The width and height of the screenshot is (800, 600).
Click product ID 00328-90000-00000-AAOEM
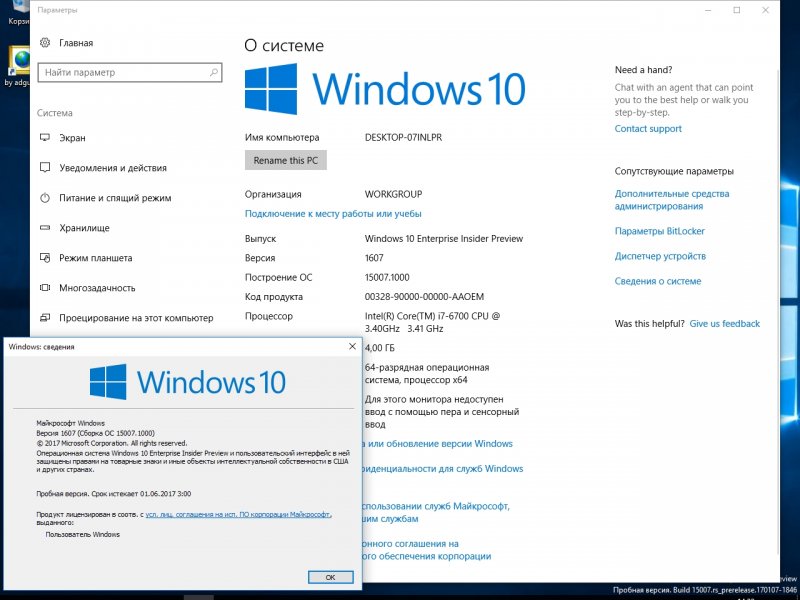[424, 297]
